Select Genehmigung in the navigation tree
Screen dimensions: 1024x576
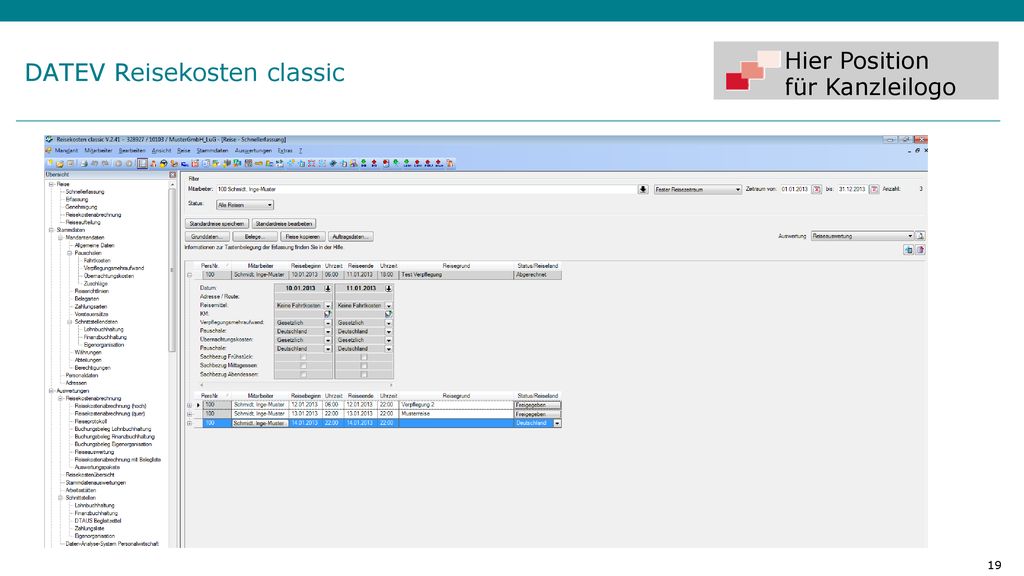tap(81, 207)
